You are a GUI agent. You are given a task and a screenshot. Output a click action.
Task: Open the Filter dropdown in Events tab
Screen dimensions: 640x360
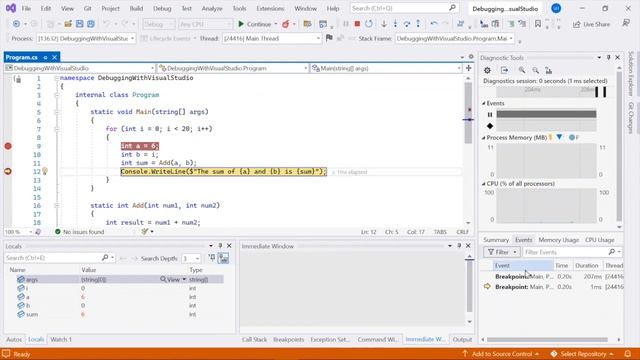(x=502, y=252)
